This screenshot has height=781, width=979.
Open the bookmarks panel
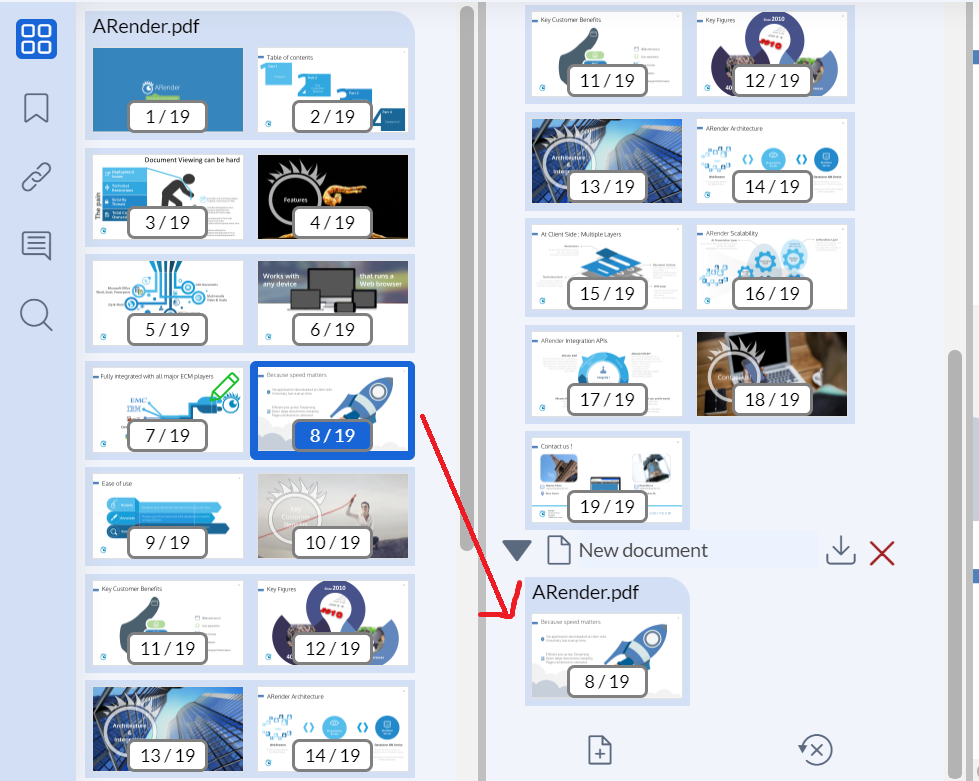36,108
